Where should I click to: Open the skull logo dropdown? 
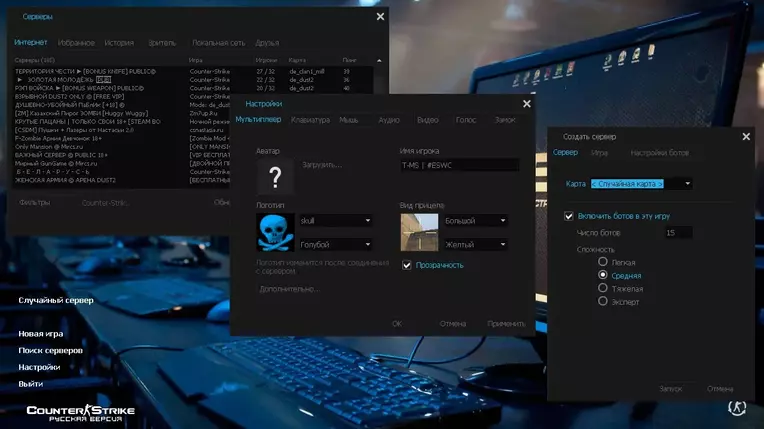click(336, 221)
